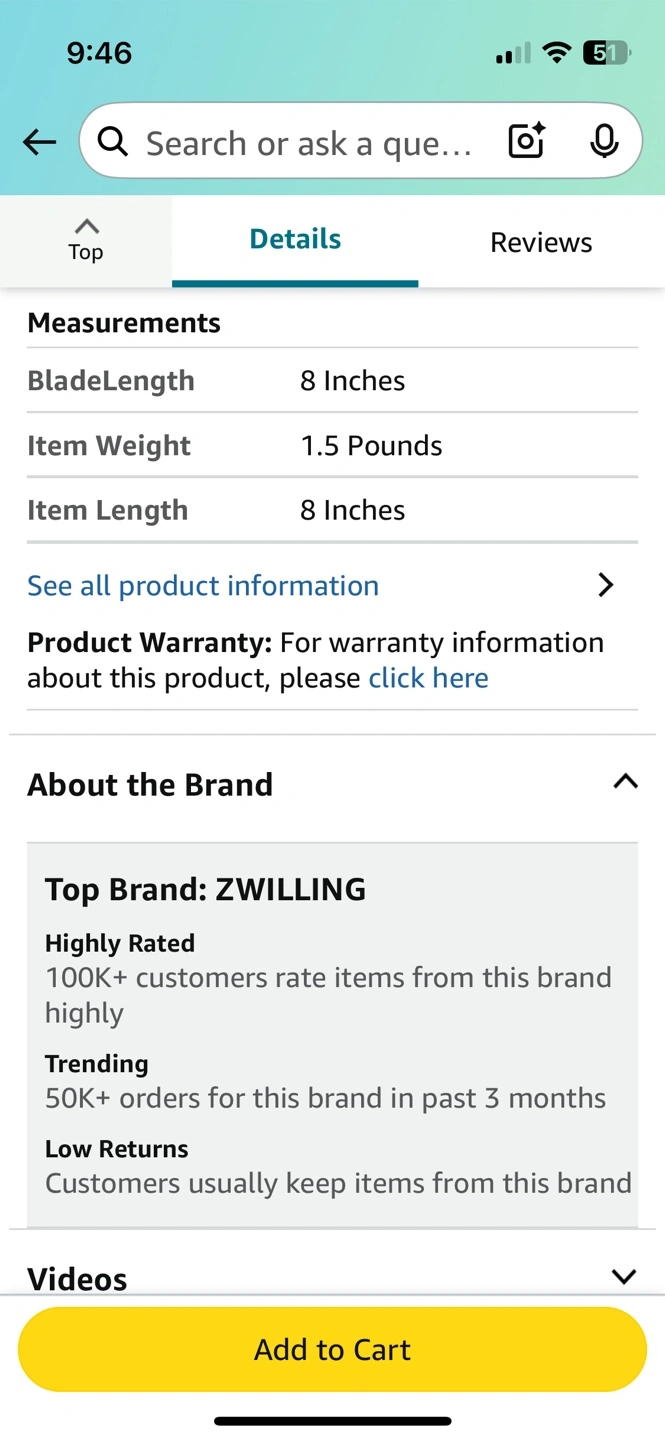Open See all product information link
Viewport: 665px width, 1440px height.
click(203, 586)
